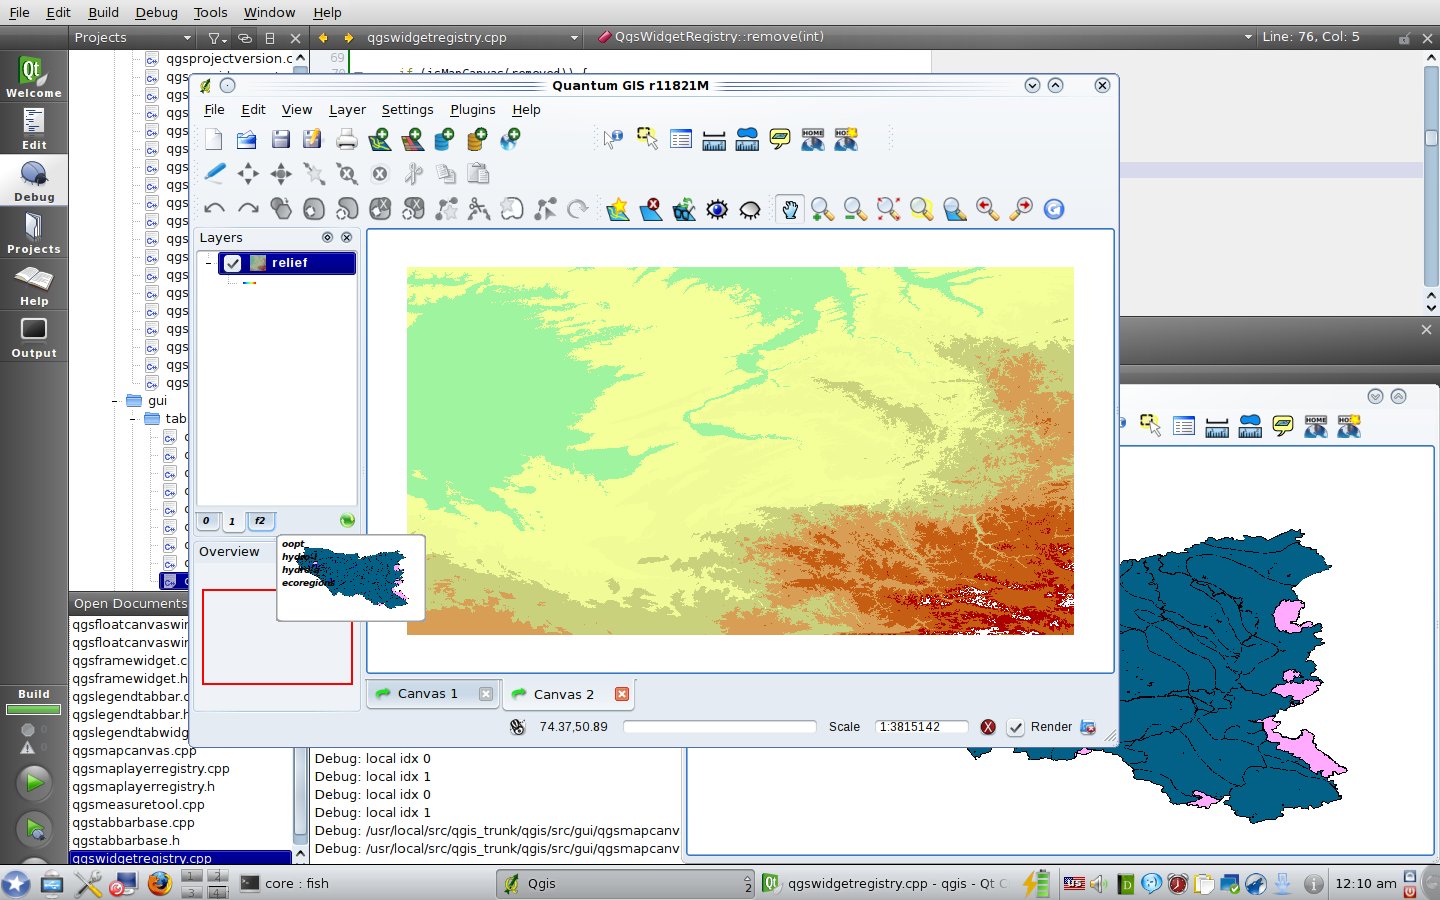Click in the Scale input field

coord(920,727)
